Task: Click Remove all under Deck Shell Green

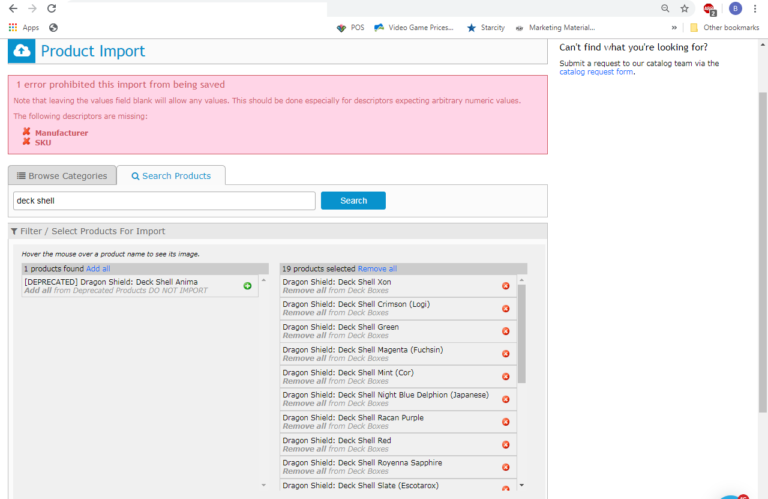Action: 304,335
